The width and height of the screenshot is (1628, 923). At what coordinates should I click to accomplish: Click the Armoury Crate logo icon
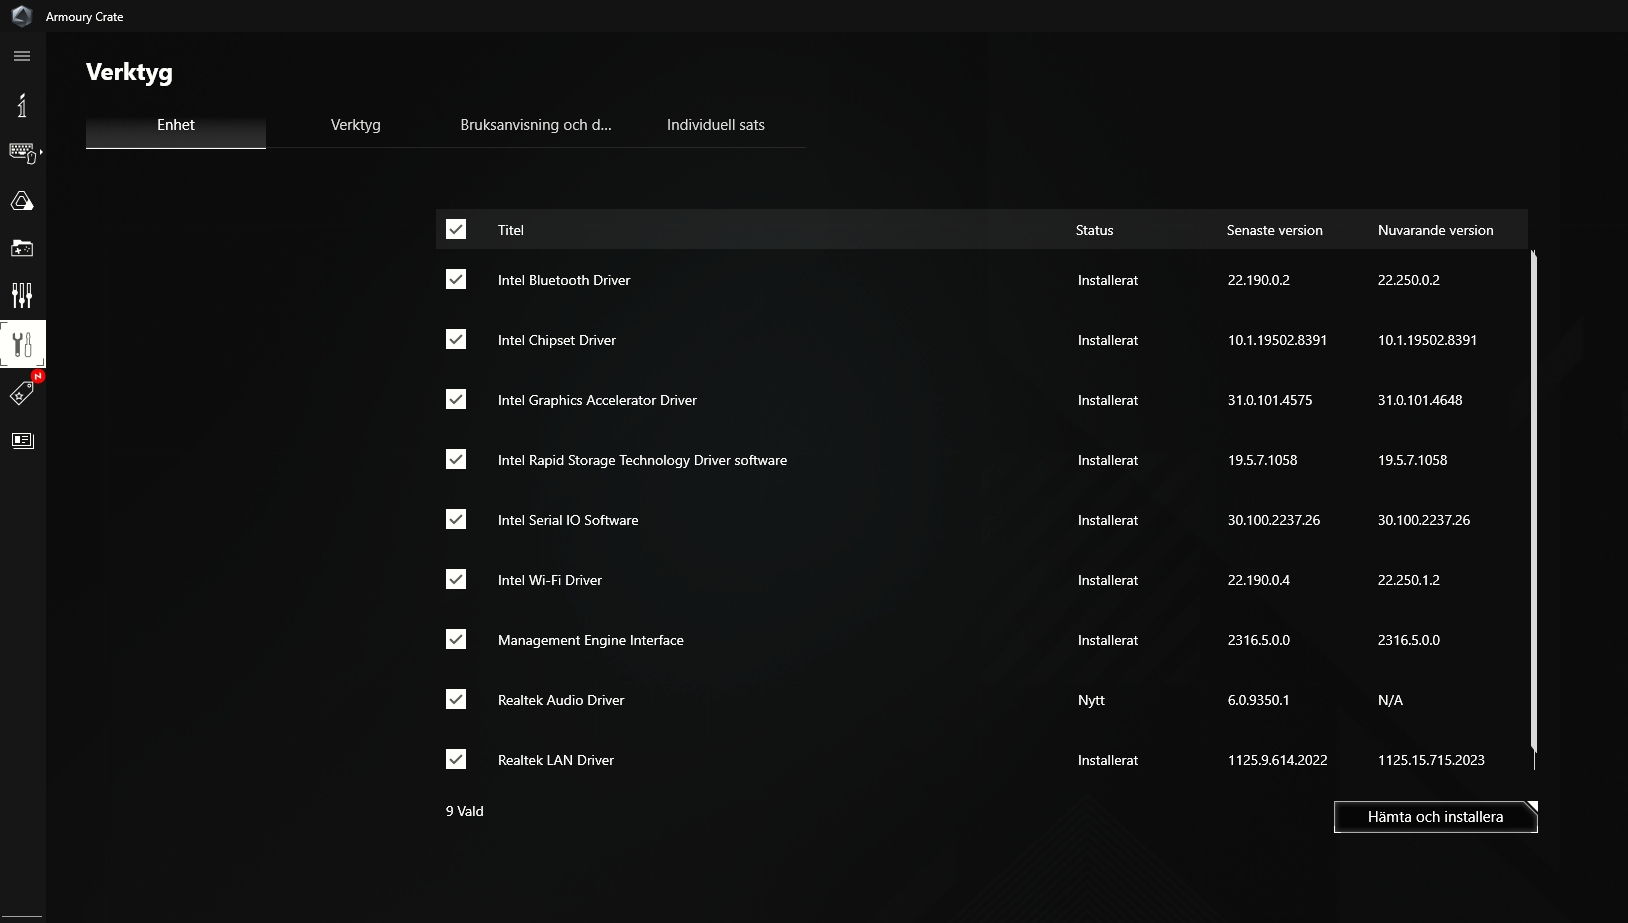pos(21,16)
